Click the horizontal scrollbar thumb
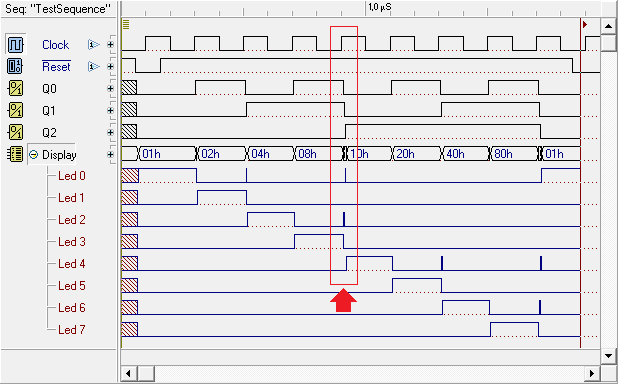The width and height of the screenshot is (618, 384). point(145,373)
